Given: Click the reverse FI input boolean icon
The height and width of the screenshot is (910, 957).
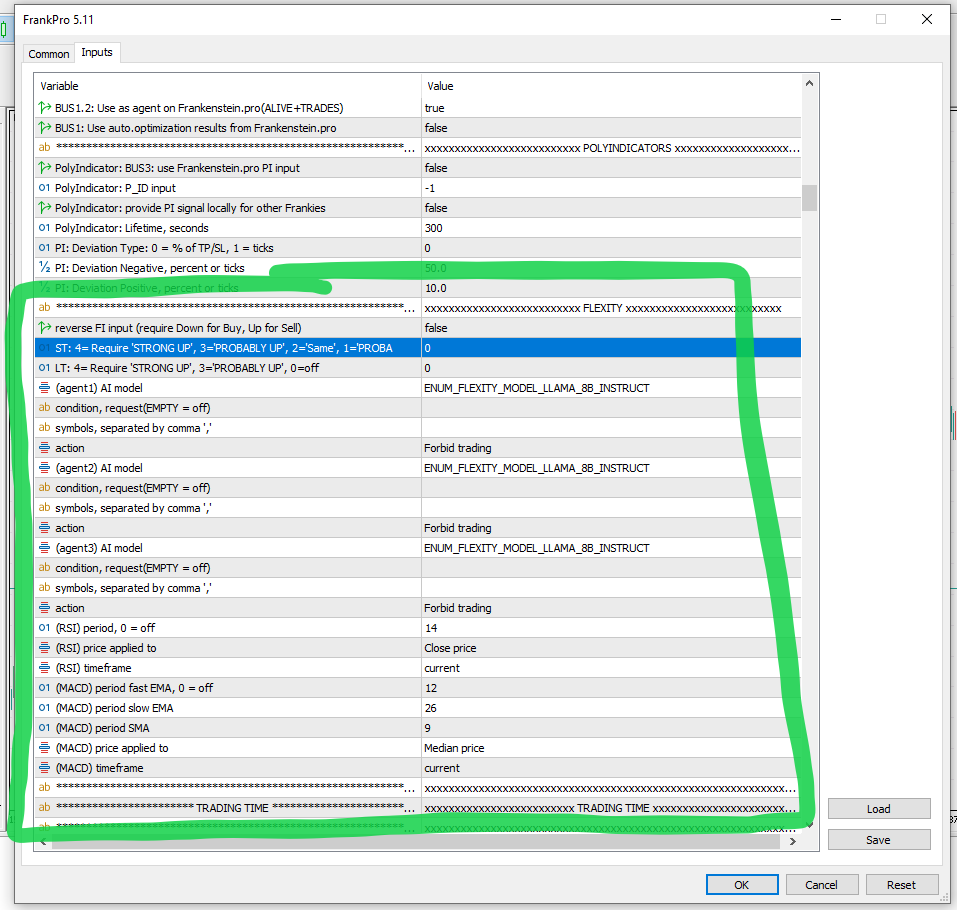Looking at the screenshot, I should [45, 328].
